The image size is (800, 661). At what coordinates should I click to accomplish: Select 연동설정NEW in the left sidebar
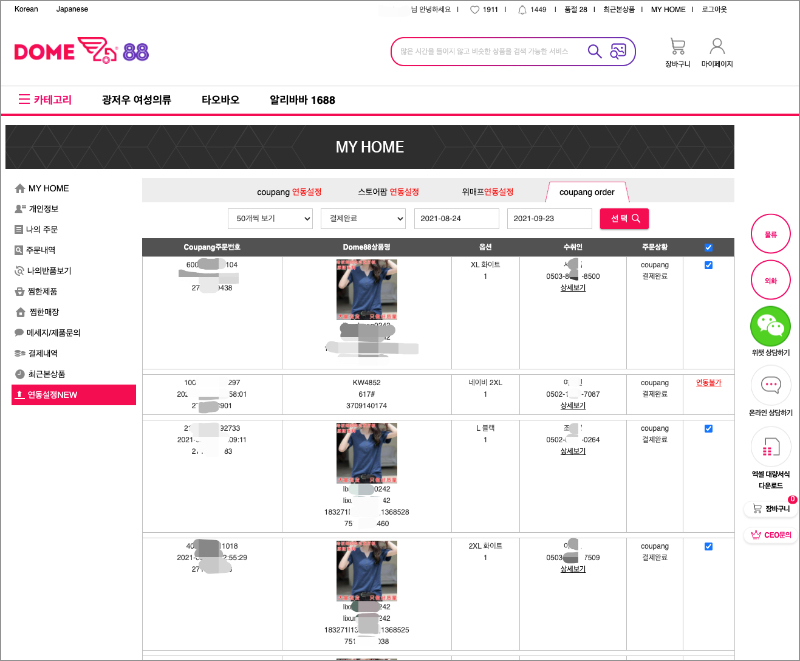[73, 395]
